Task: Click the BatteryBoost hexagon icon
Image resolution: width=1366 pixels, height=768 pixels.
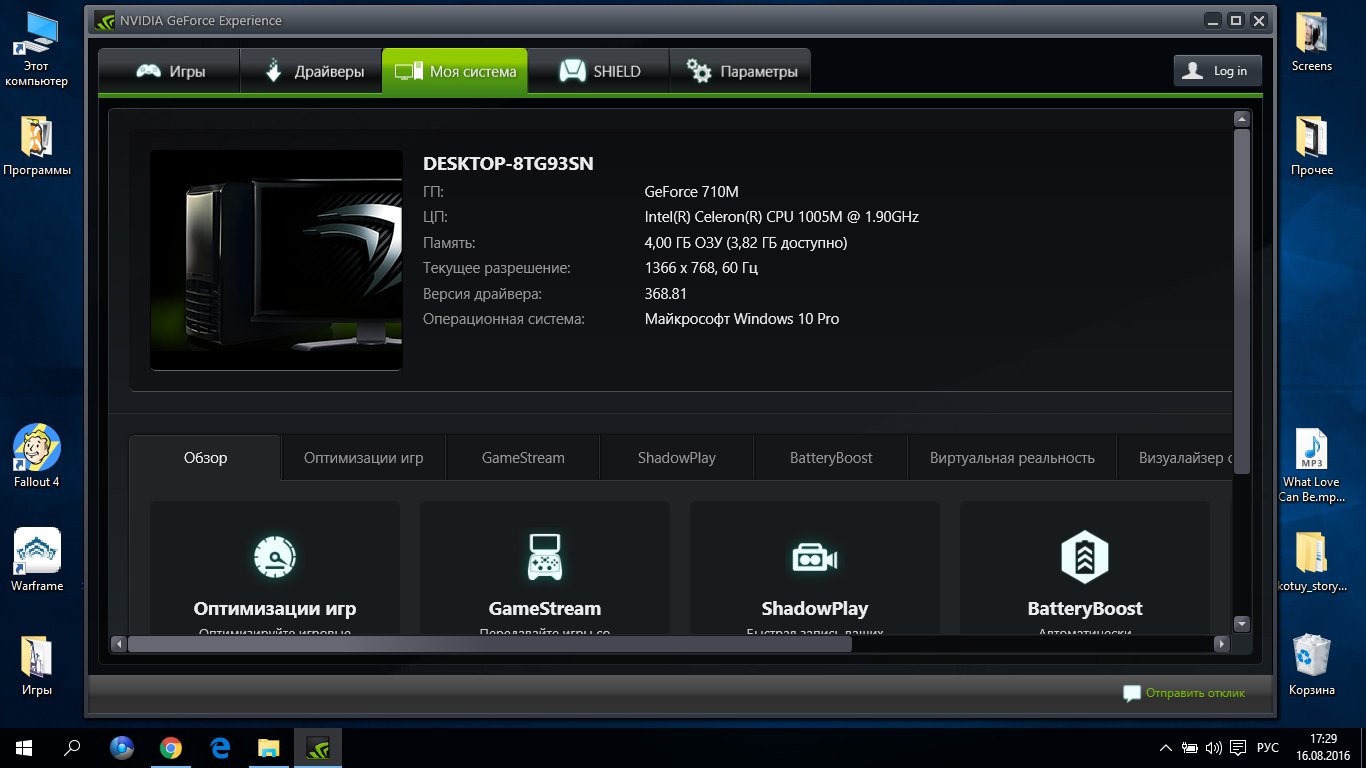Action: (1084, 557)
